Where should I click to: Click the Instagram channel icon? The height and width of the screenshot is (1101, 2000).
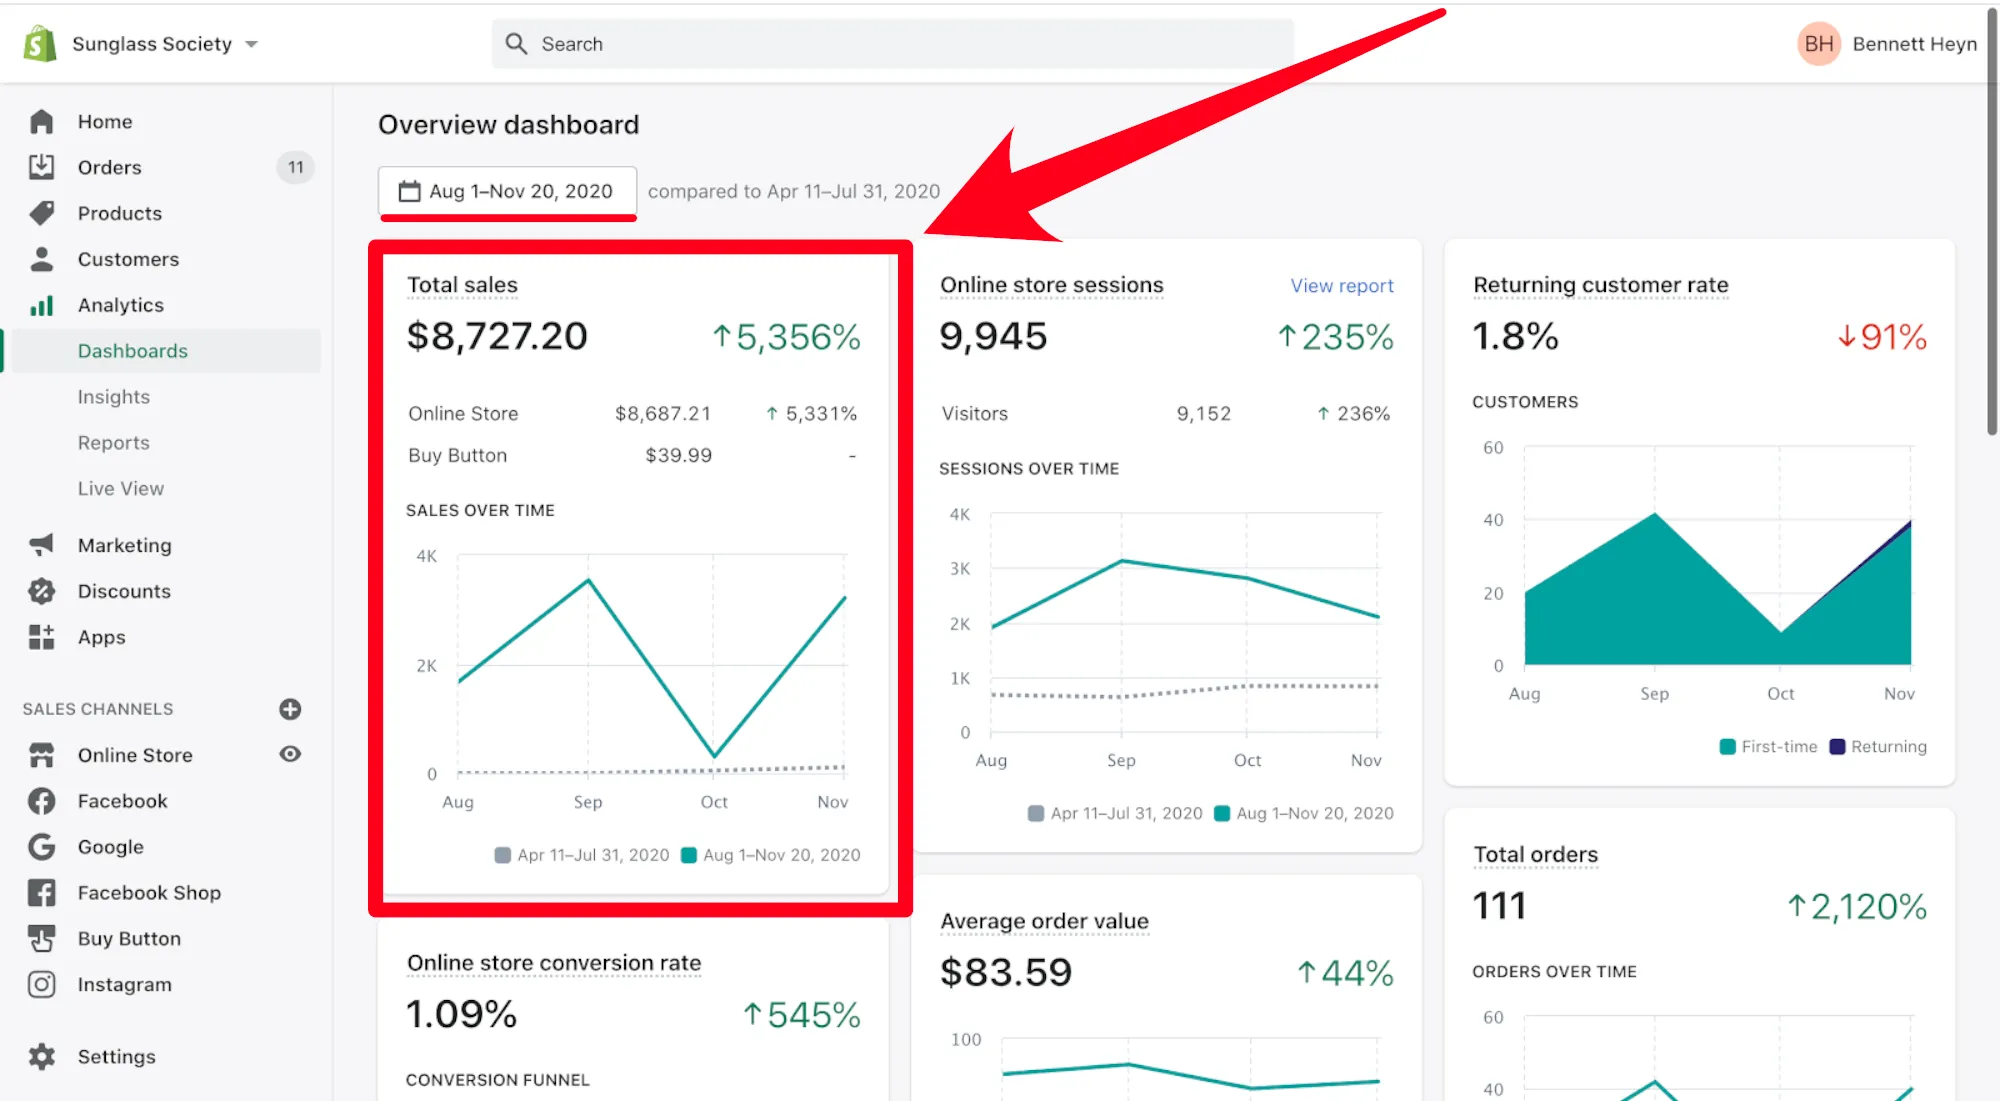41,985
